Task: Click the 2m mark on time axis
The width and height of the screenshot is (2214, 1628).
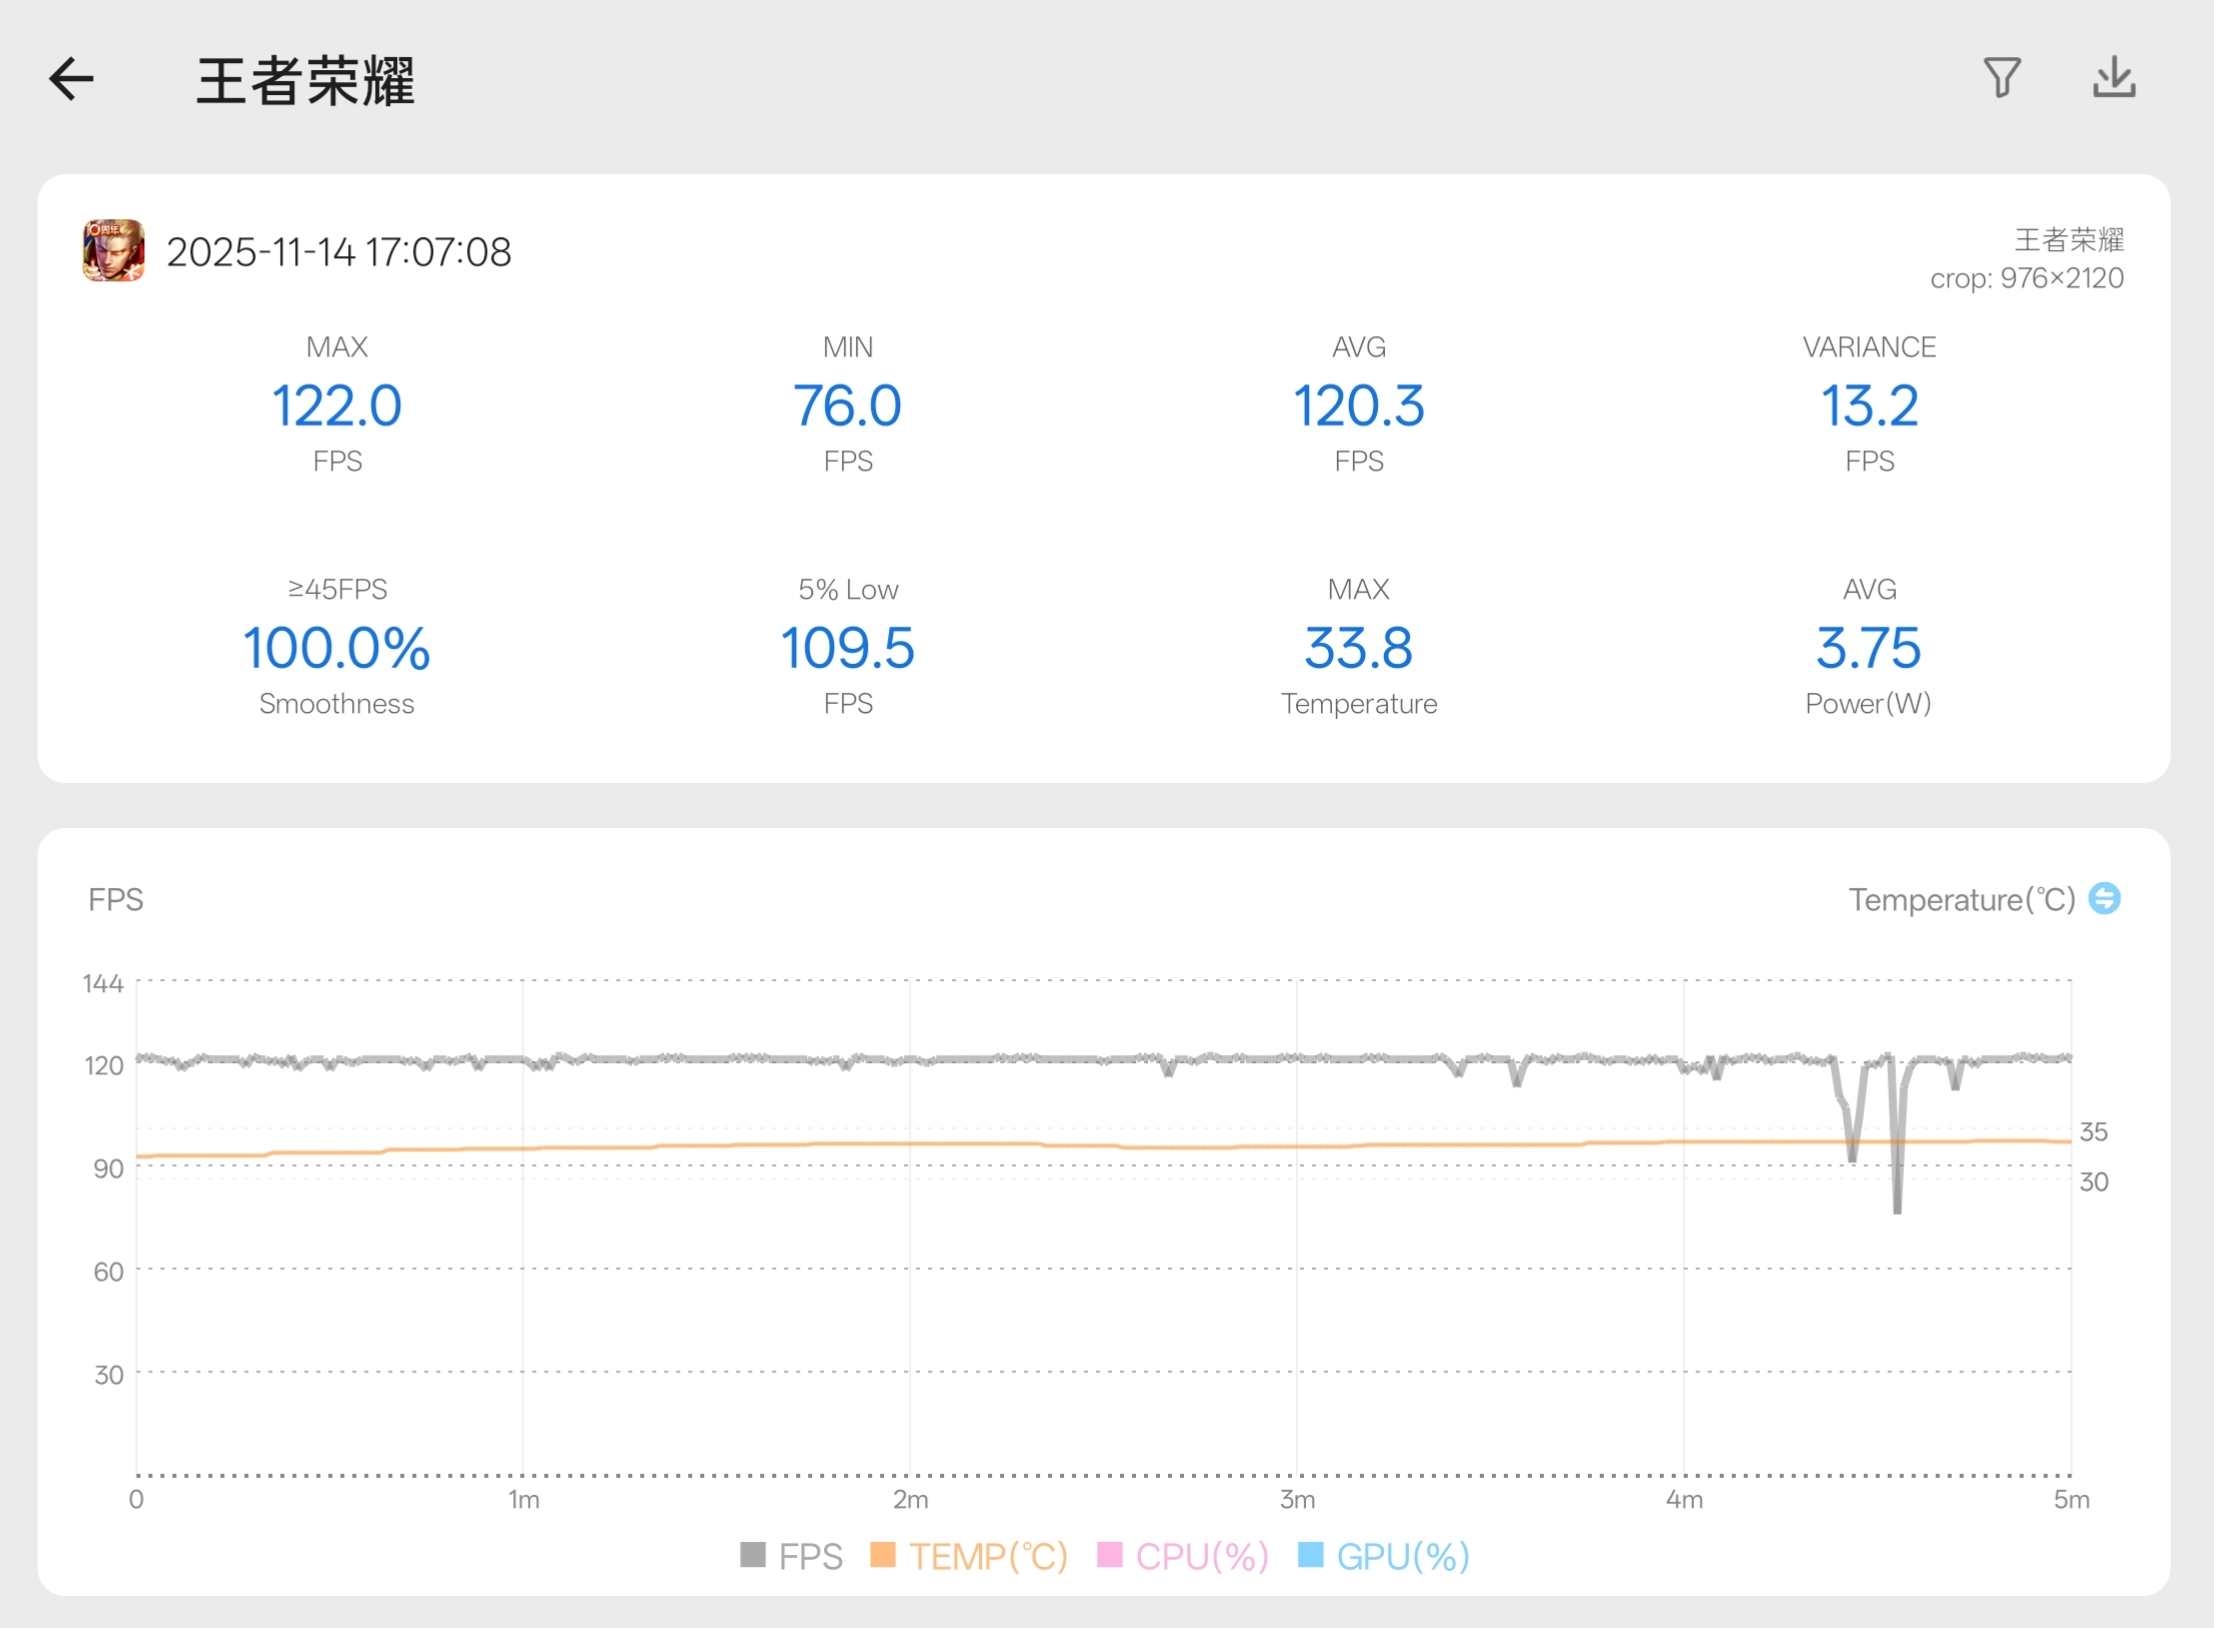Action: pyautogui.click(x=910, y=1499)
